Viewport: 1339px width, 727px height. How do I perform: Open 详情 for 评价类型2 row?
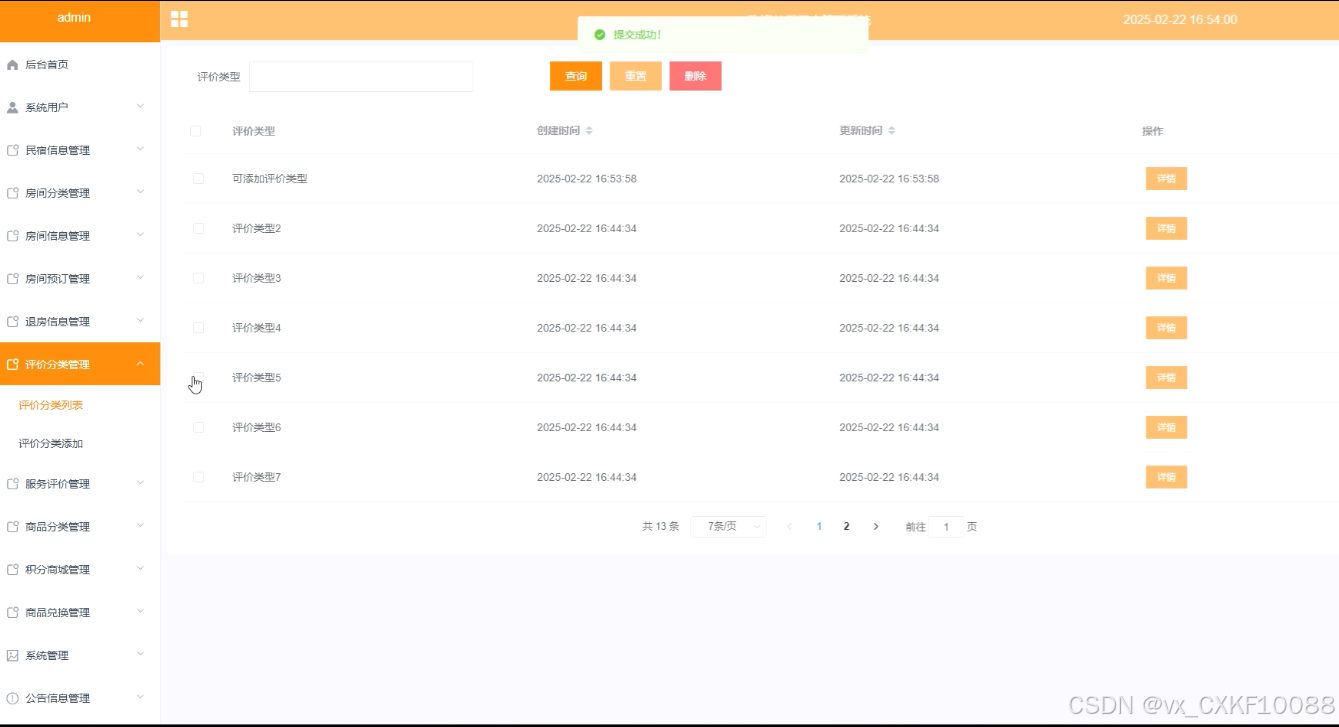pyautogui.click(x=1166, y=228)
